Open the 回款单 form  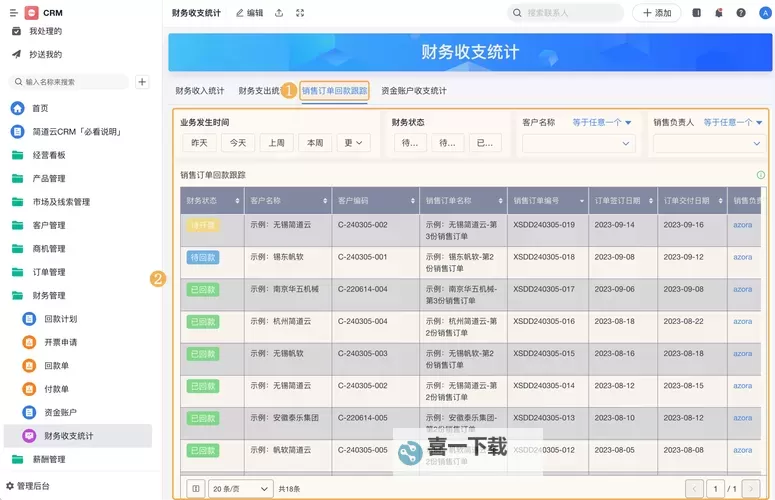point(56,366)
